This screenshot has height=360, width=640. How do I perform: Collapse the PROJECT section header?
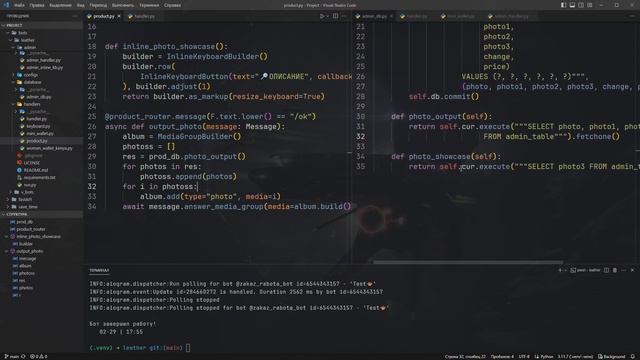click(41, 25)
